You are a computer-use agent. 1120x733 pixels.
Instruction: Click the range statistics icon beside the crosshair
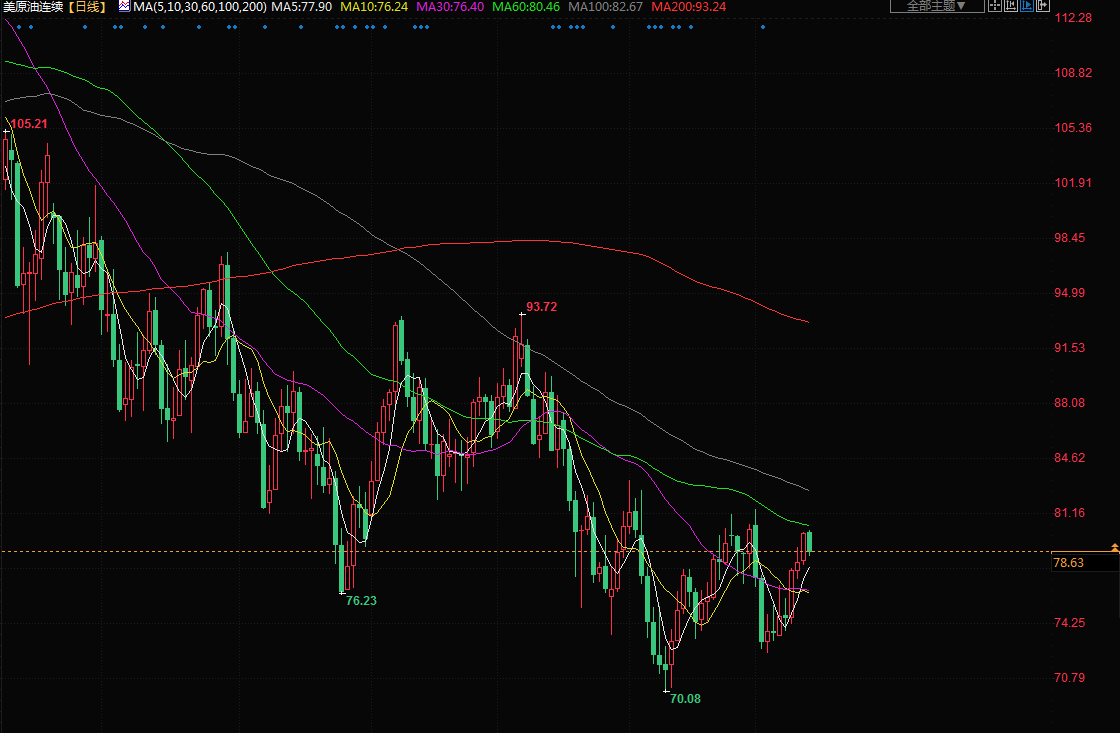1011,5
